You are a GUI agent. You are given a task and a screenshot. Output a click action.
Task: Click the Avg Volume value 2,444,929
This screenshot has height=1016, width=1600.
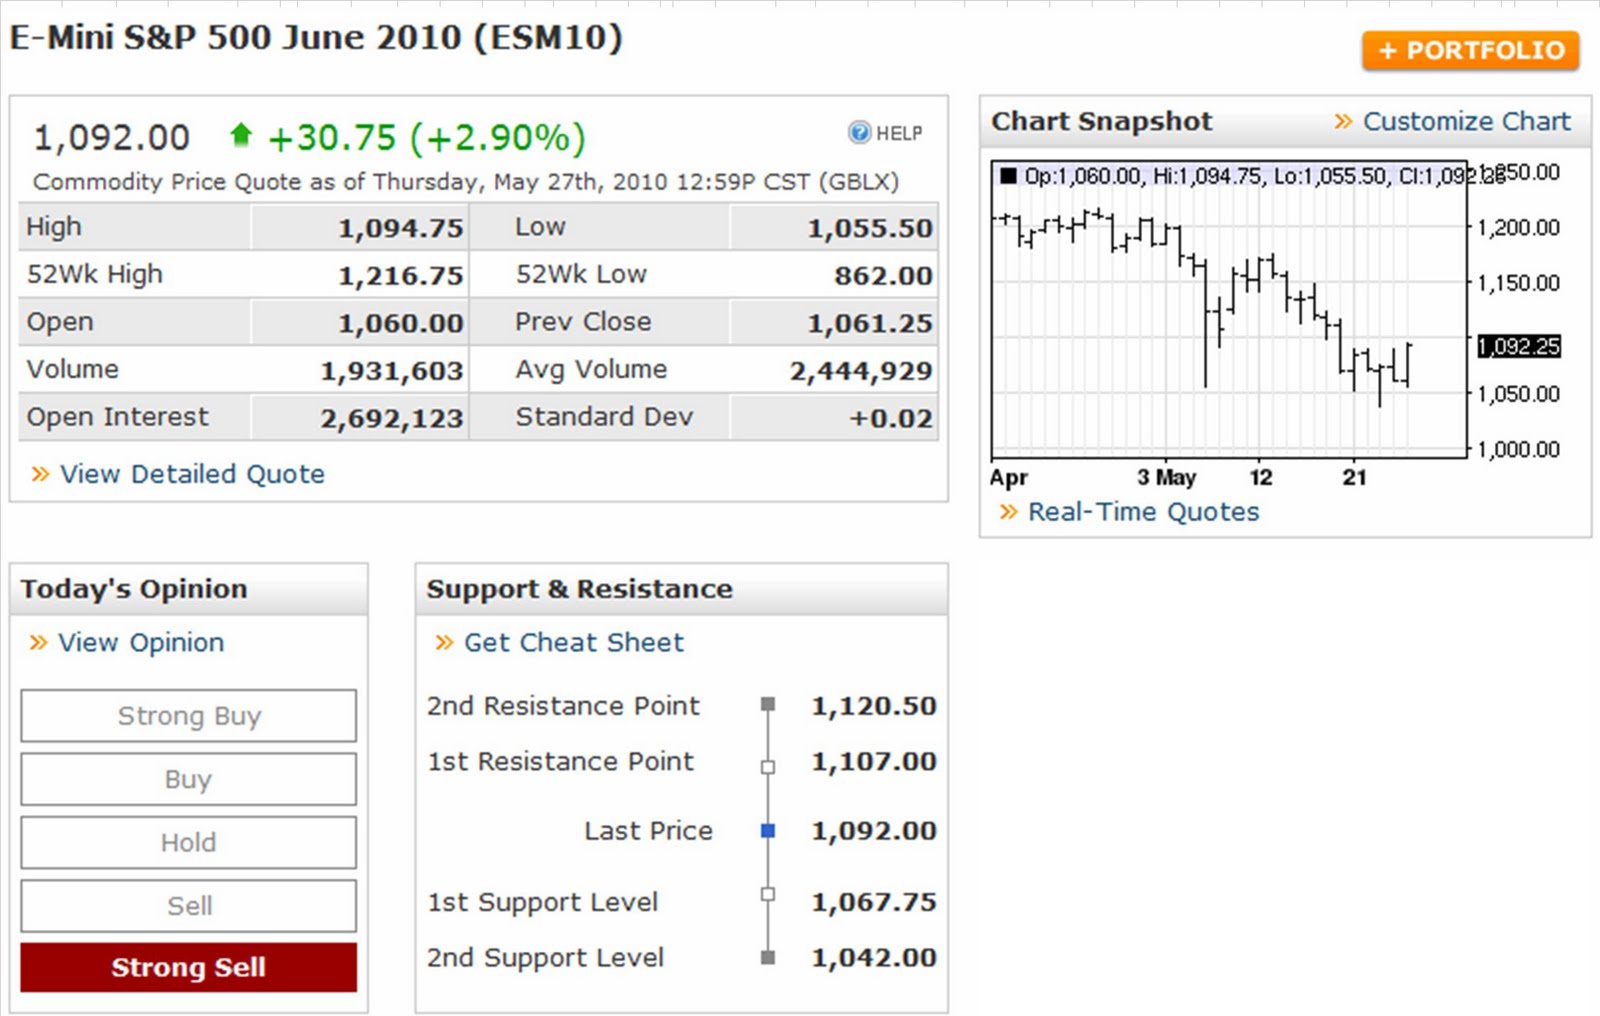pyautogui.click(x=861, y=371)
